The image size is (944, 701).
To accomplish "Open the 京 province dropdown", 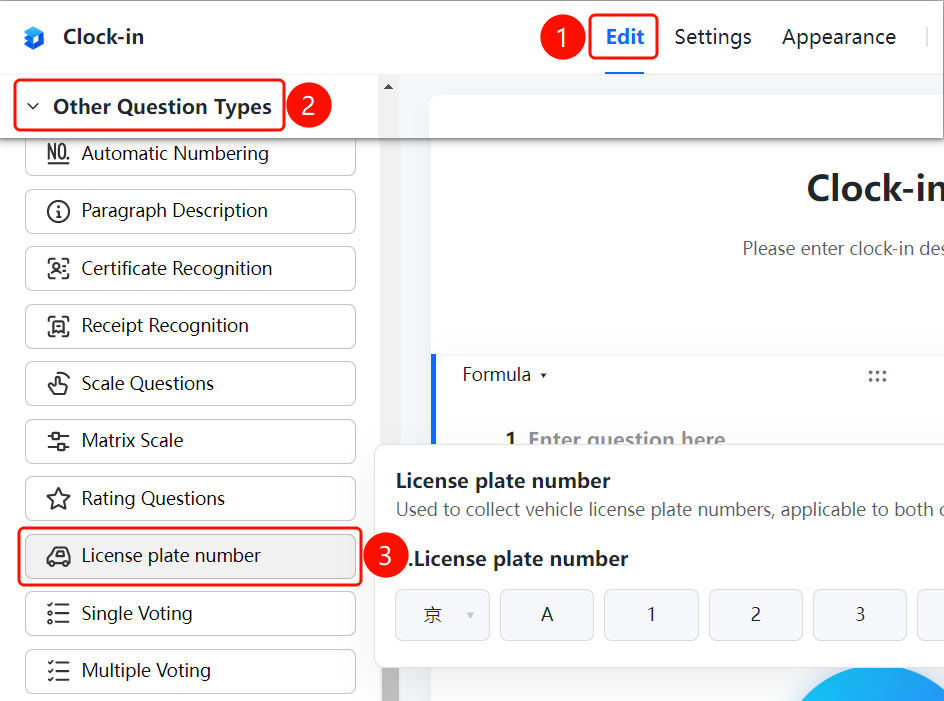I will coord(442,615).
